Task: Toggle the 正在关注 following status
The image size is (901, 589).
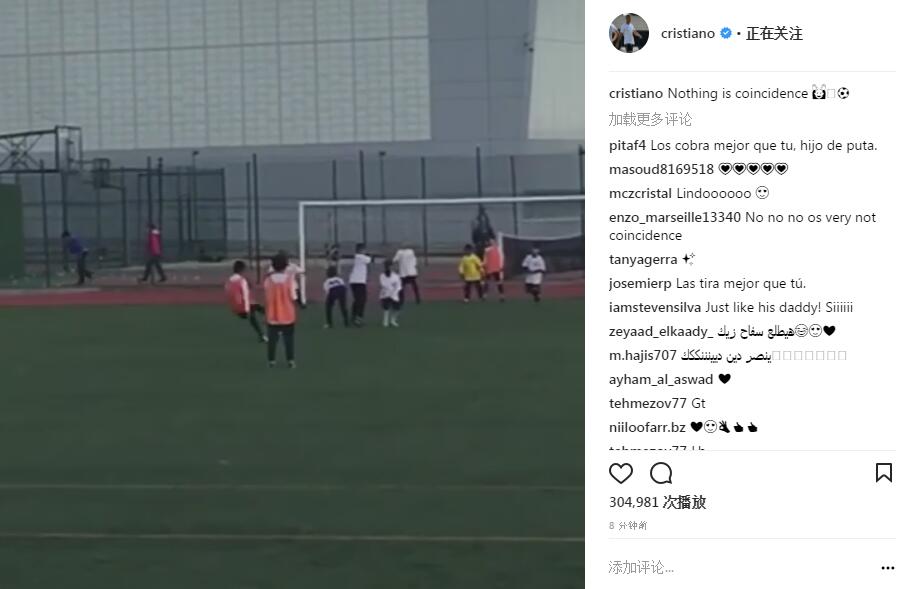Action: coord(773,33)
